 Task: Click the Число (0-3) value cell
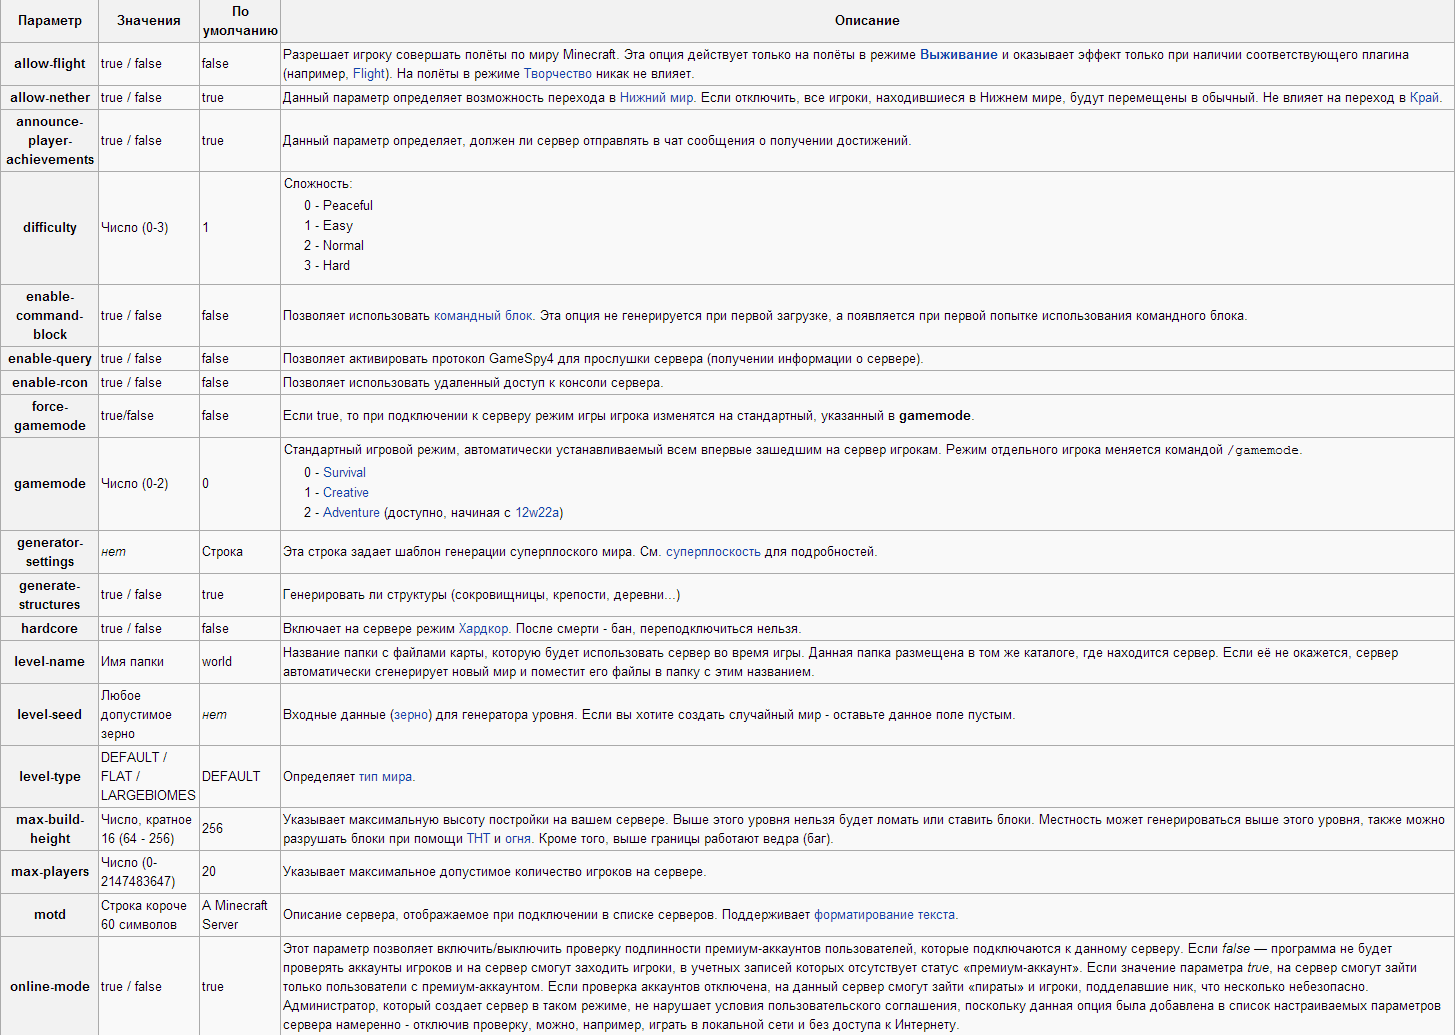point(149,228)
